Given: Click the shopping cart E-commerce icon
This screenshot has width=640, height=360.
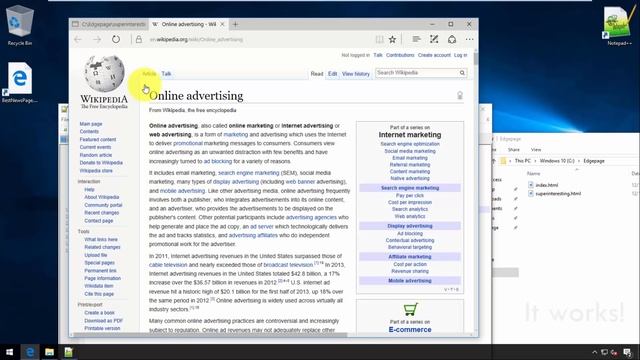Looking at the screenshot, I should [x=410, y=309].
